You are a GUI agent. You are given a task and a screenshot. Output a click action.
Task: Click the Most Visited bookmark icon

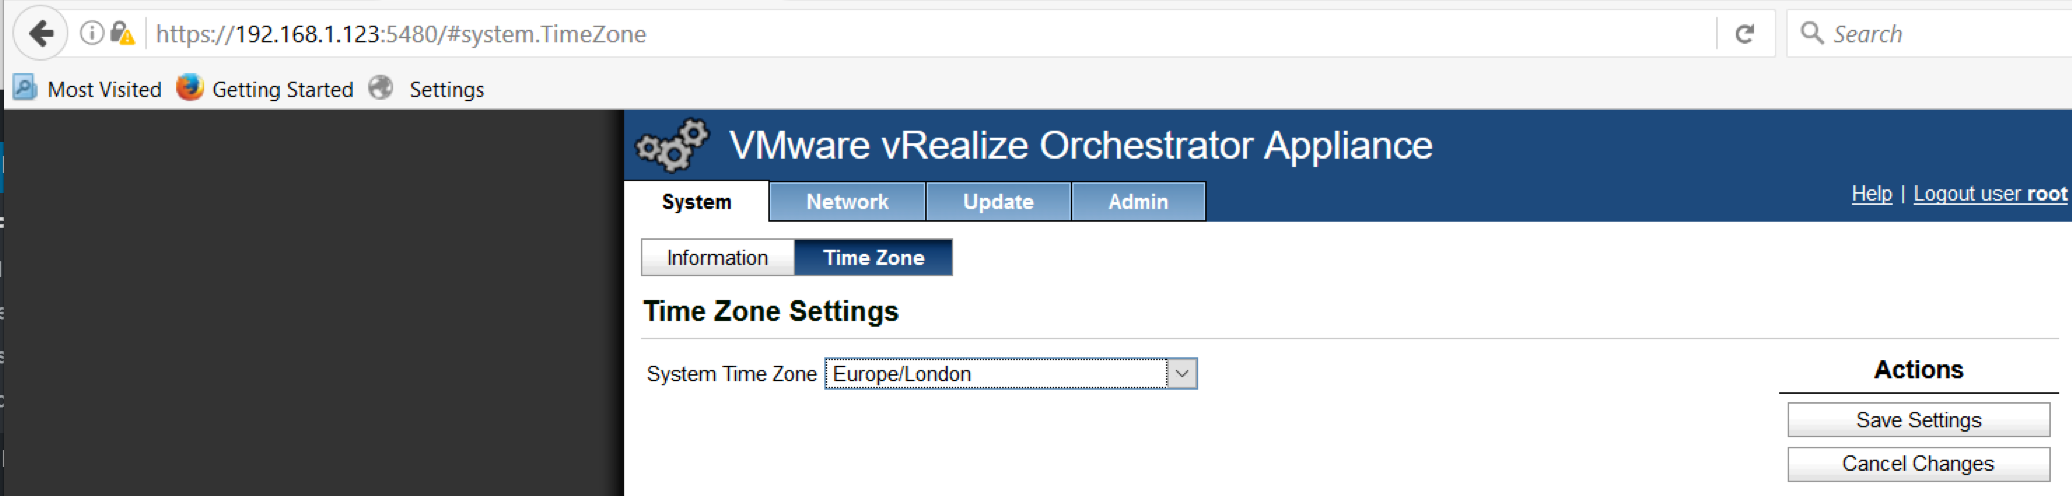click(25, 88)
